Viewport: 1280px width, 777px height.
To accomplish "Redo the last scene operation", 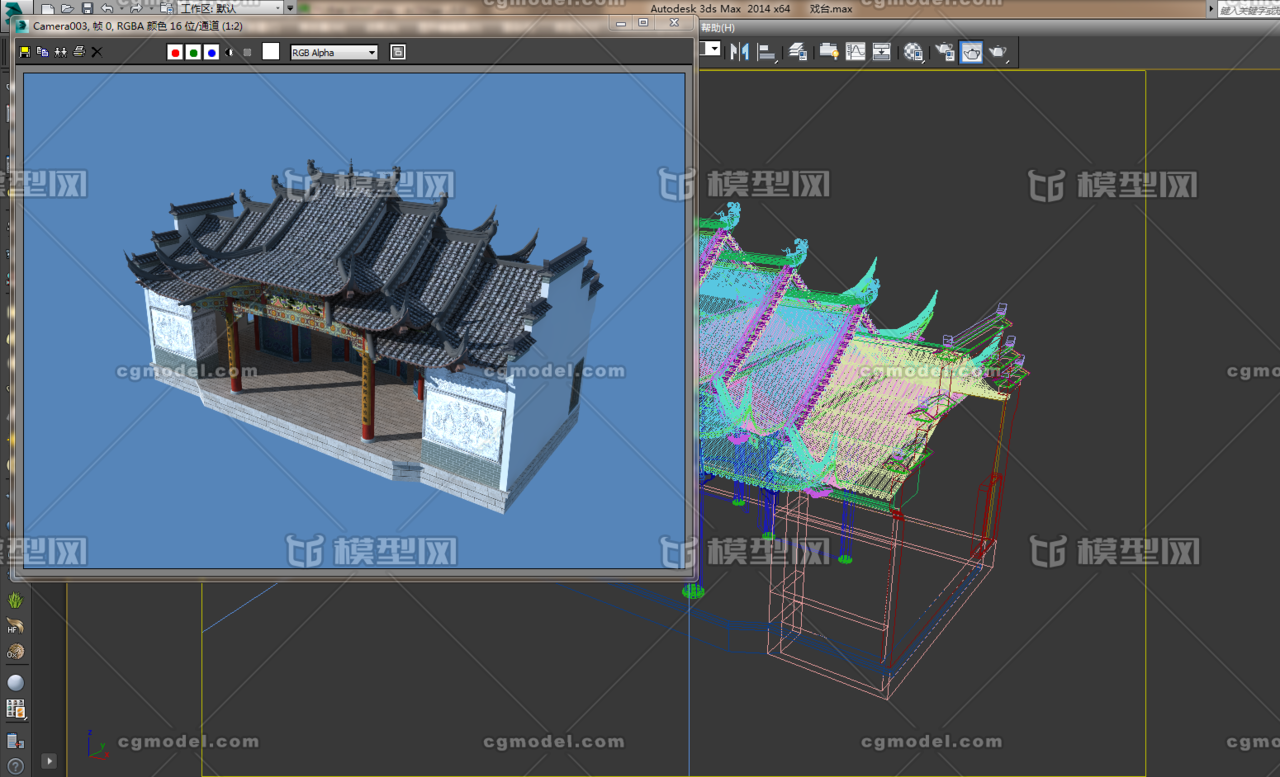I will (x=135, y=9).
